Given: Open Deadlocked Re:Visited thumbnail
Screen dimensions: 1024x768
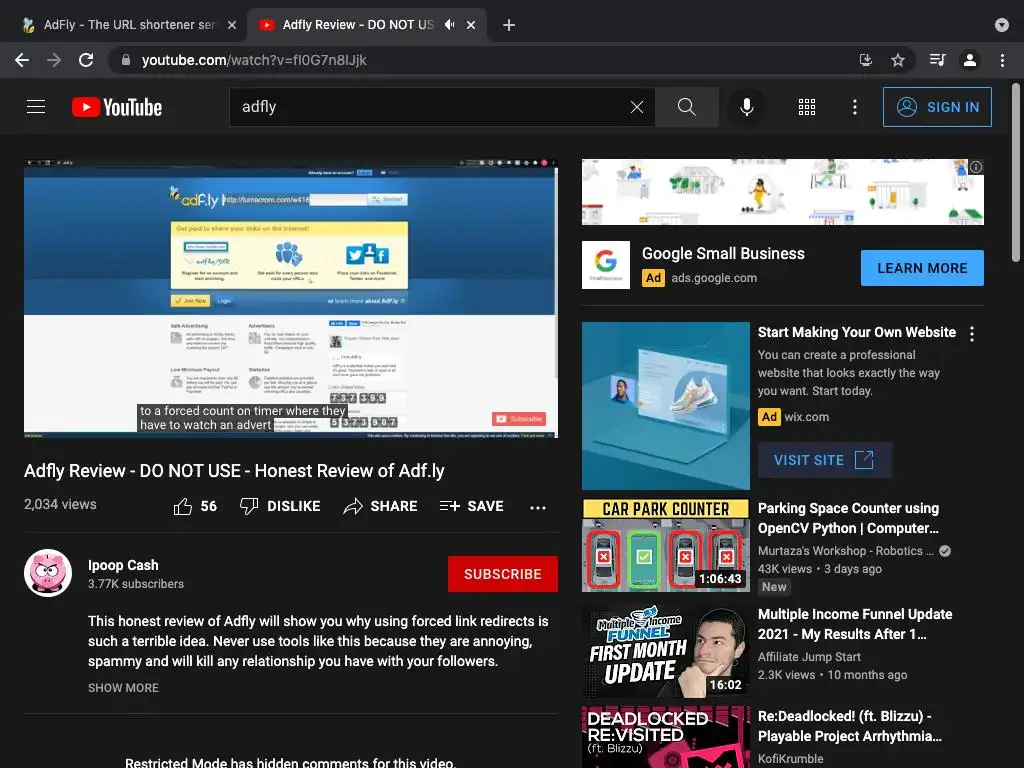Looking at the screenshot, I should point(665,737).
